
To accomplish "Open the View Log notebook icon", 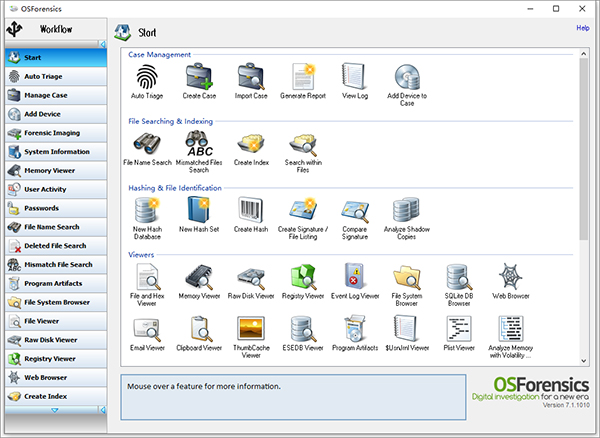I will point(355,77).
